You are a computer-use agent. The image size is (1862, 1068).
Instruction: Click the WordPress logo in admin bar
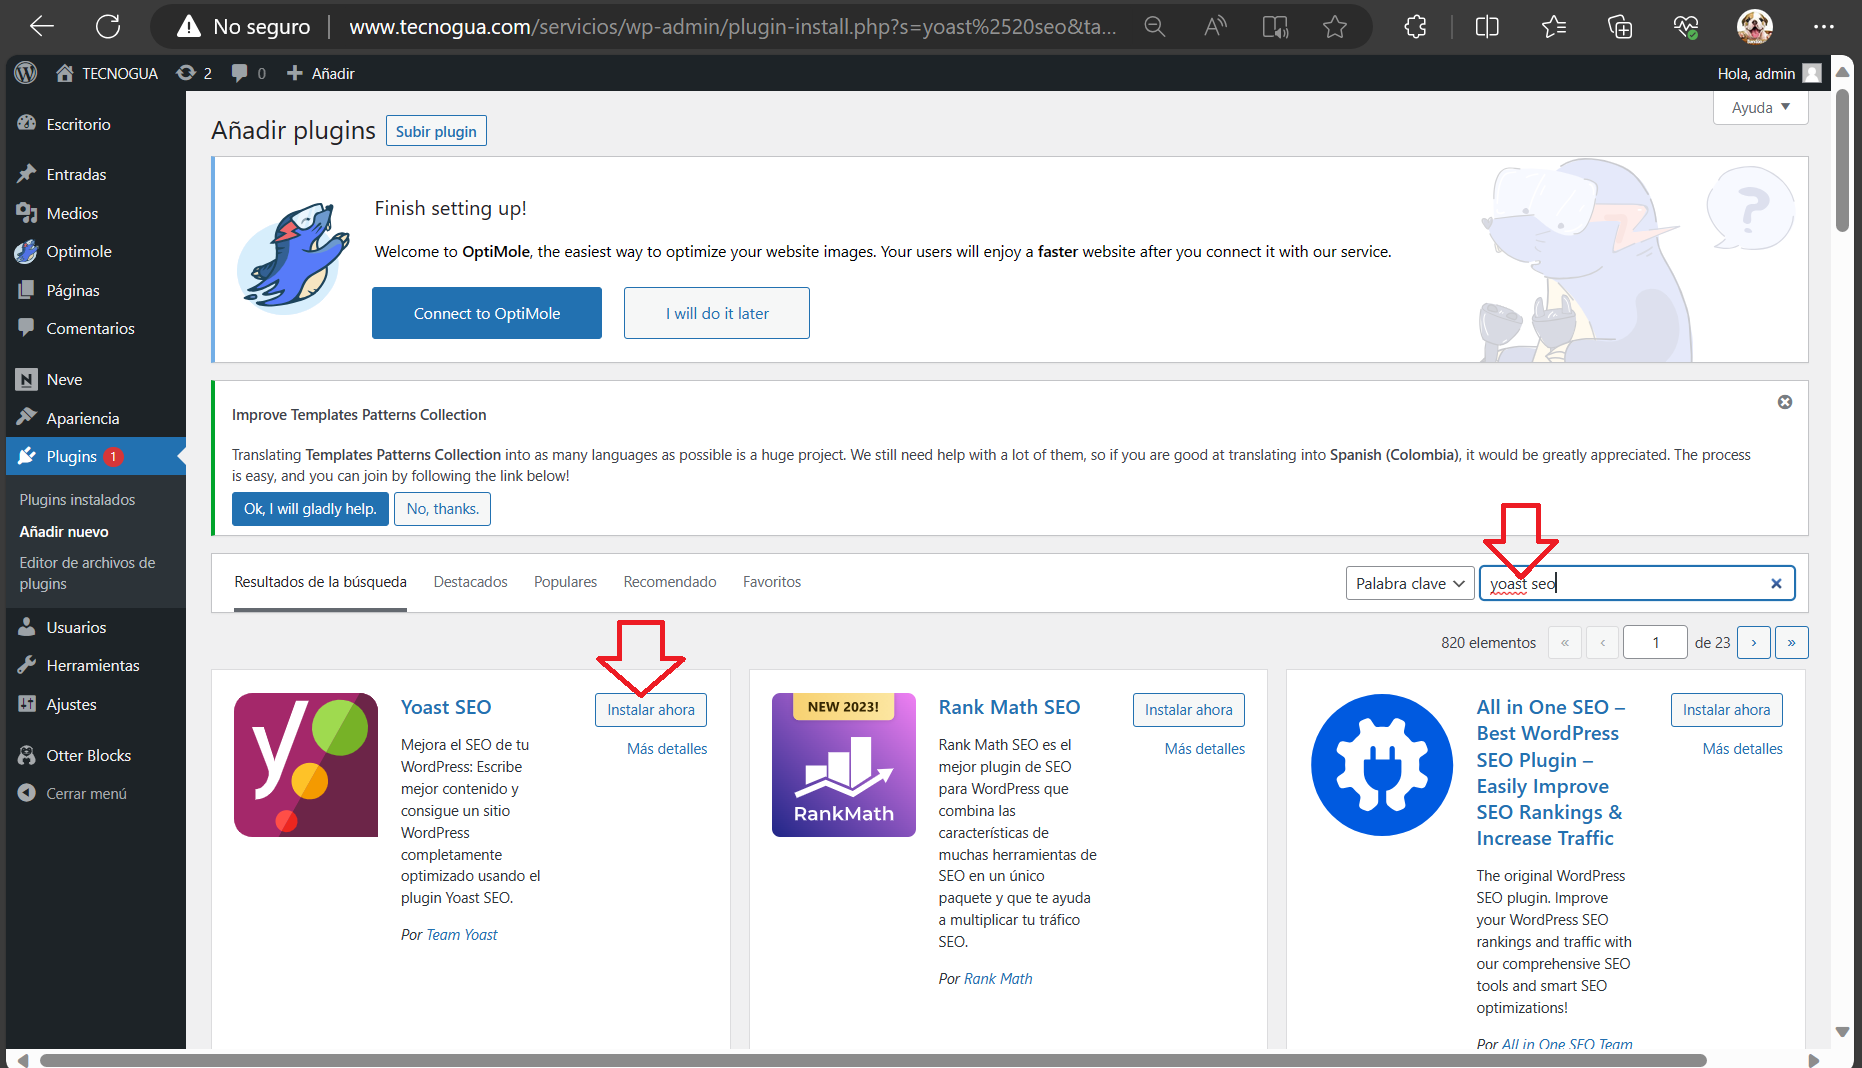[26, 73]
